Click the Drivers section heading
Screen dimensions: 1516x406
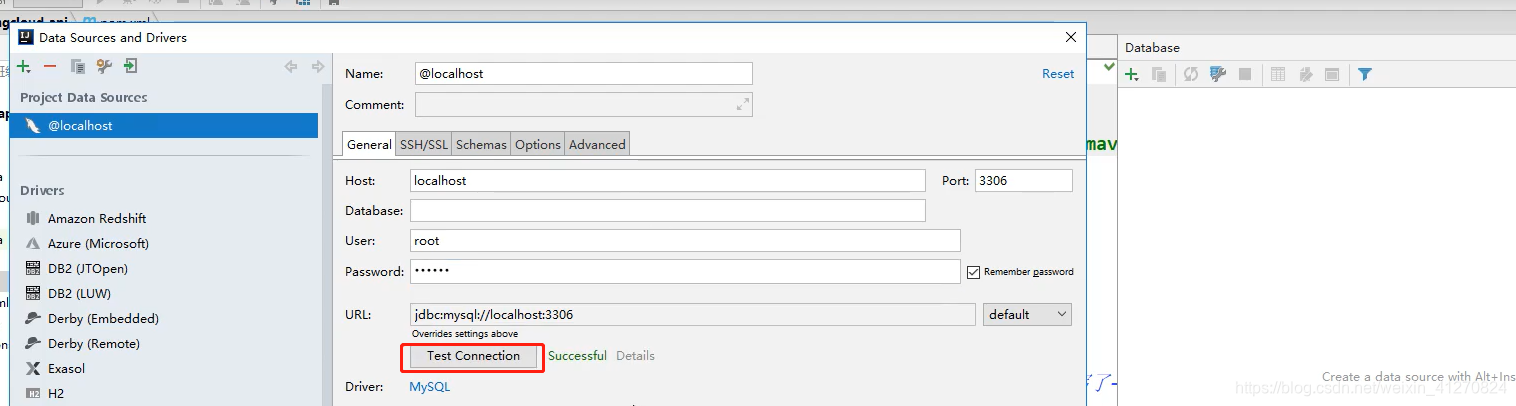coord(42,190)
